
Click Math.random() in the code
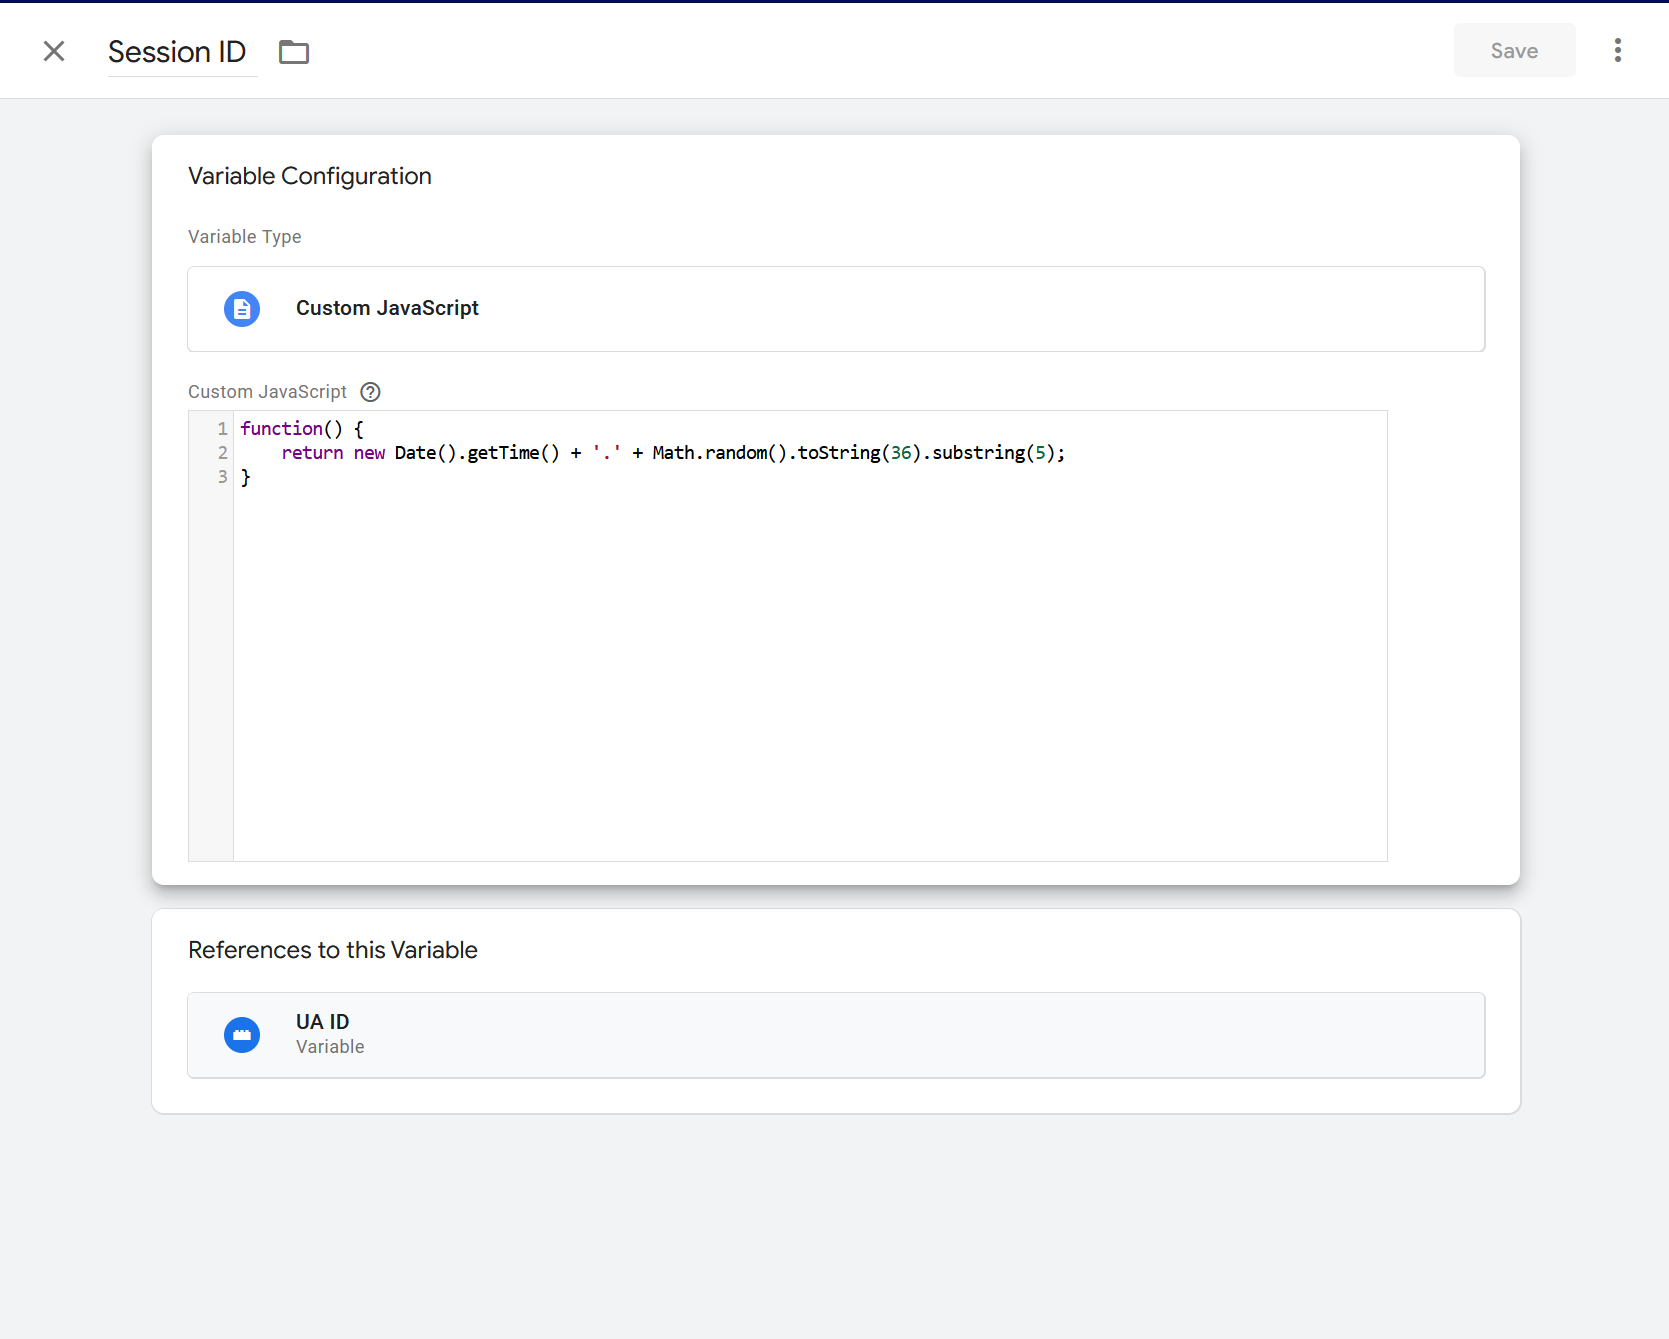710,453
